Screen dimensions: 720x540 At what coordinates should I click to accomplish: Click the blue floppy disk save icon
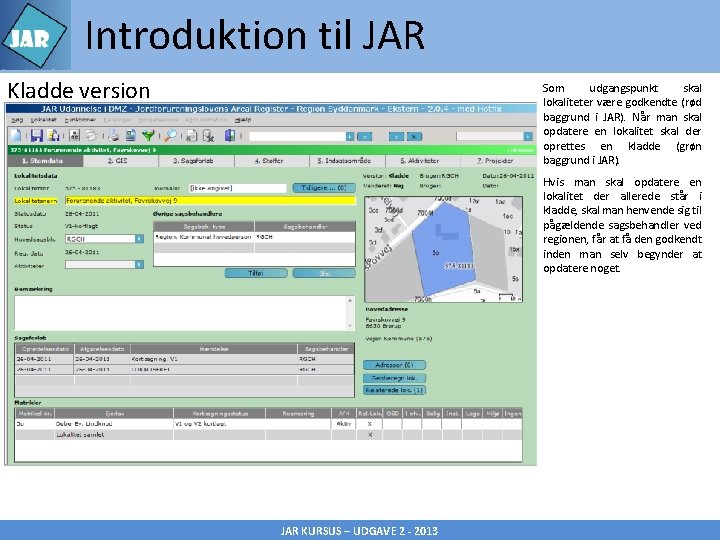click(37, 135)
